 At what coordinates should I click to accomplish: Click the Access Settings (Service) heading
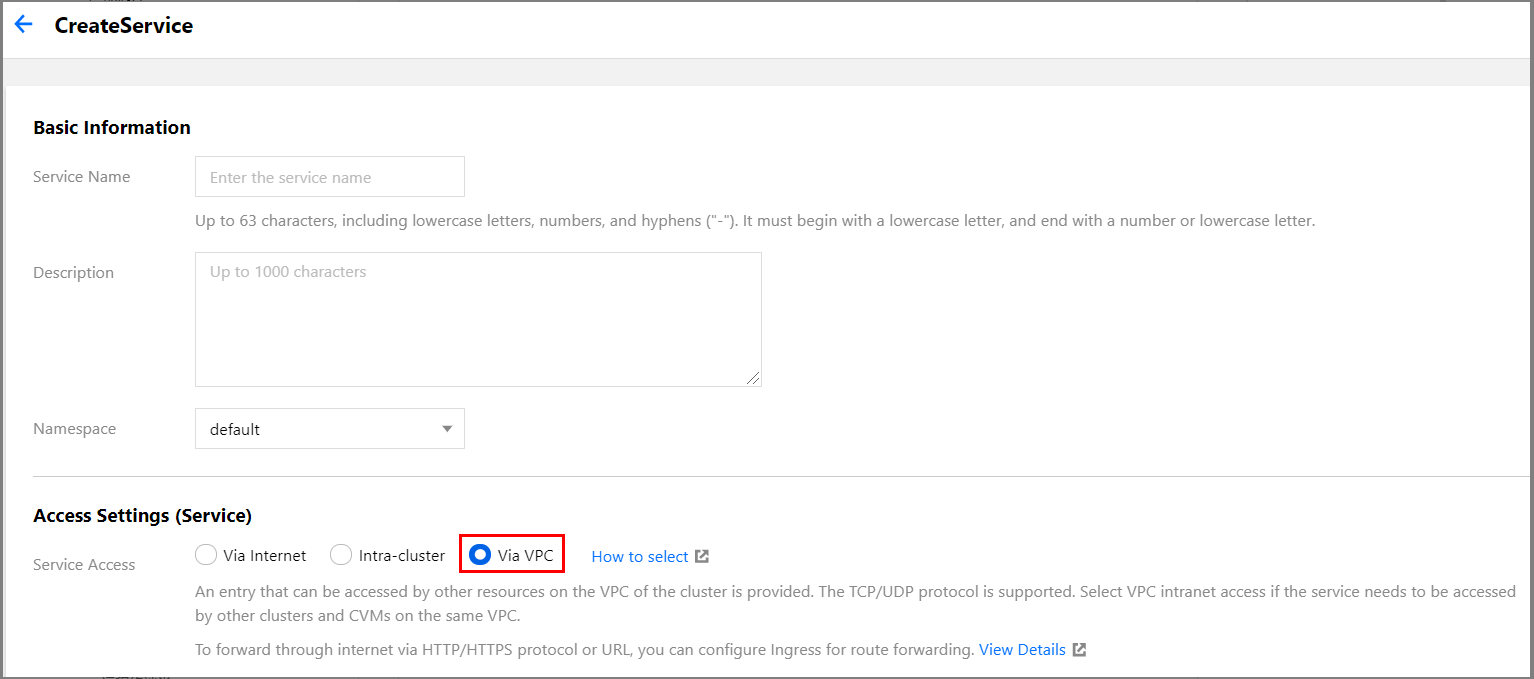[142, 516]
